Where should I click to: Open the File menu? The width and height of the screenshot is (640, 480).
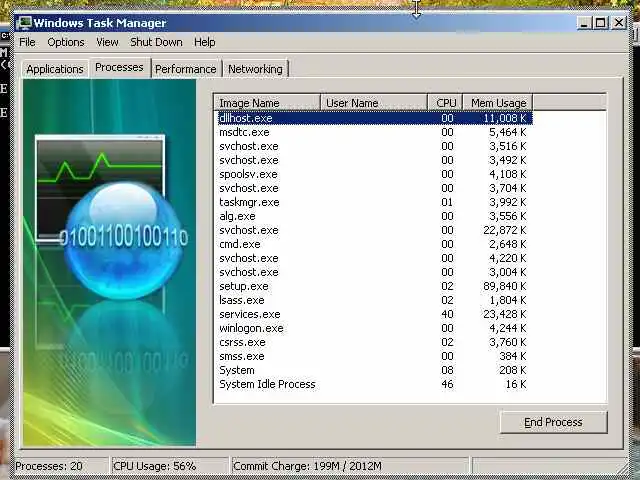pyautogui.click(x=27, y=42)
